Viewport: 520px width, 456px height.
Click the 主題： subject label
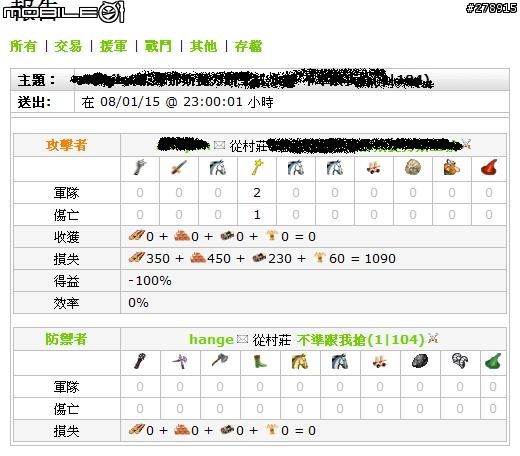[37, 80]
